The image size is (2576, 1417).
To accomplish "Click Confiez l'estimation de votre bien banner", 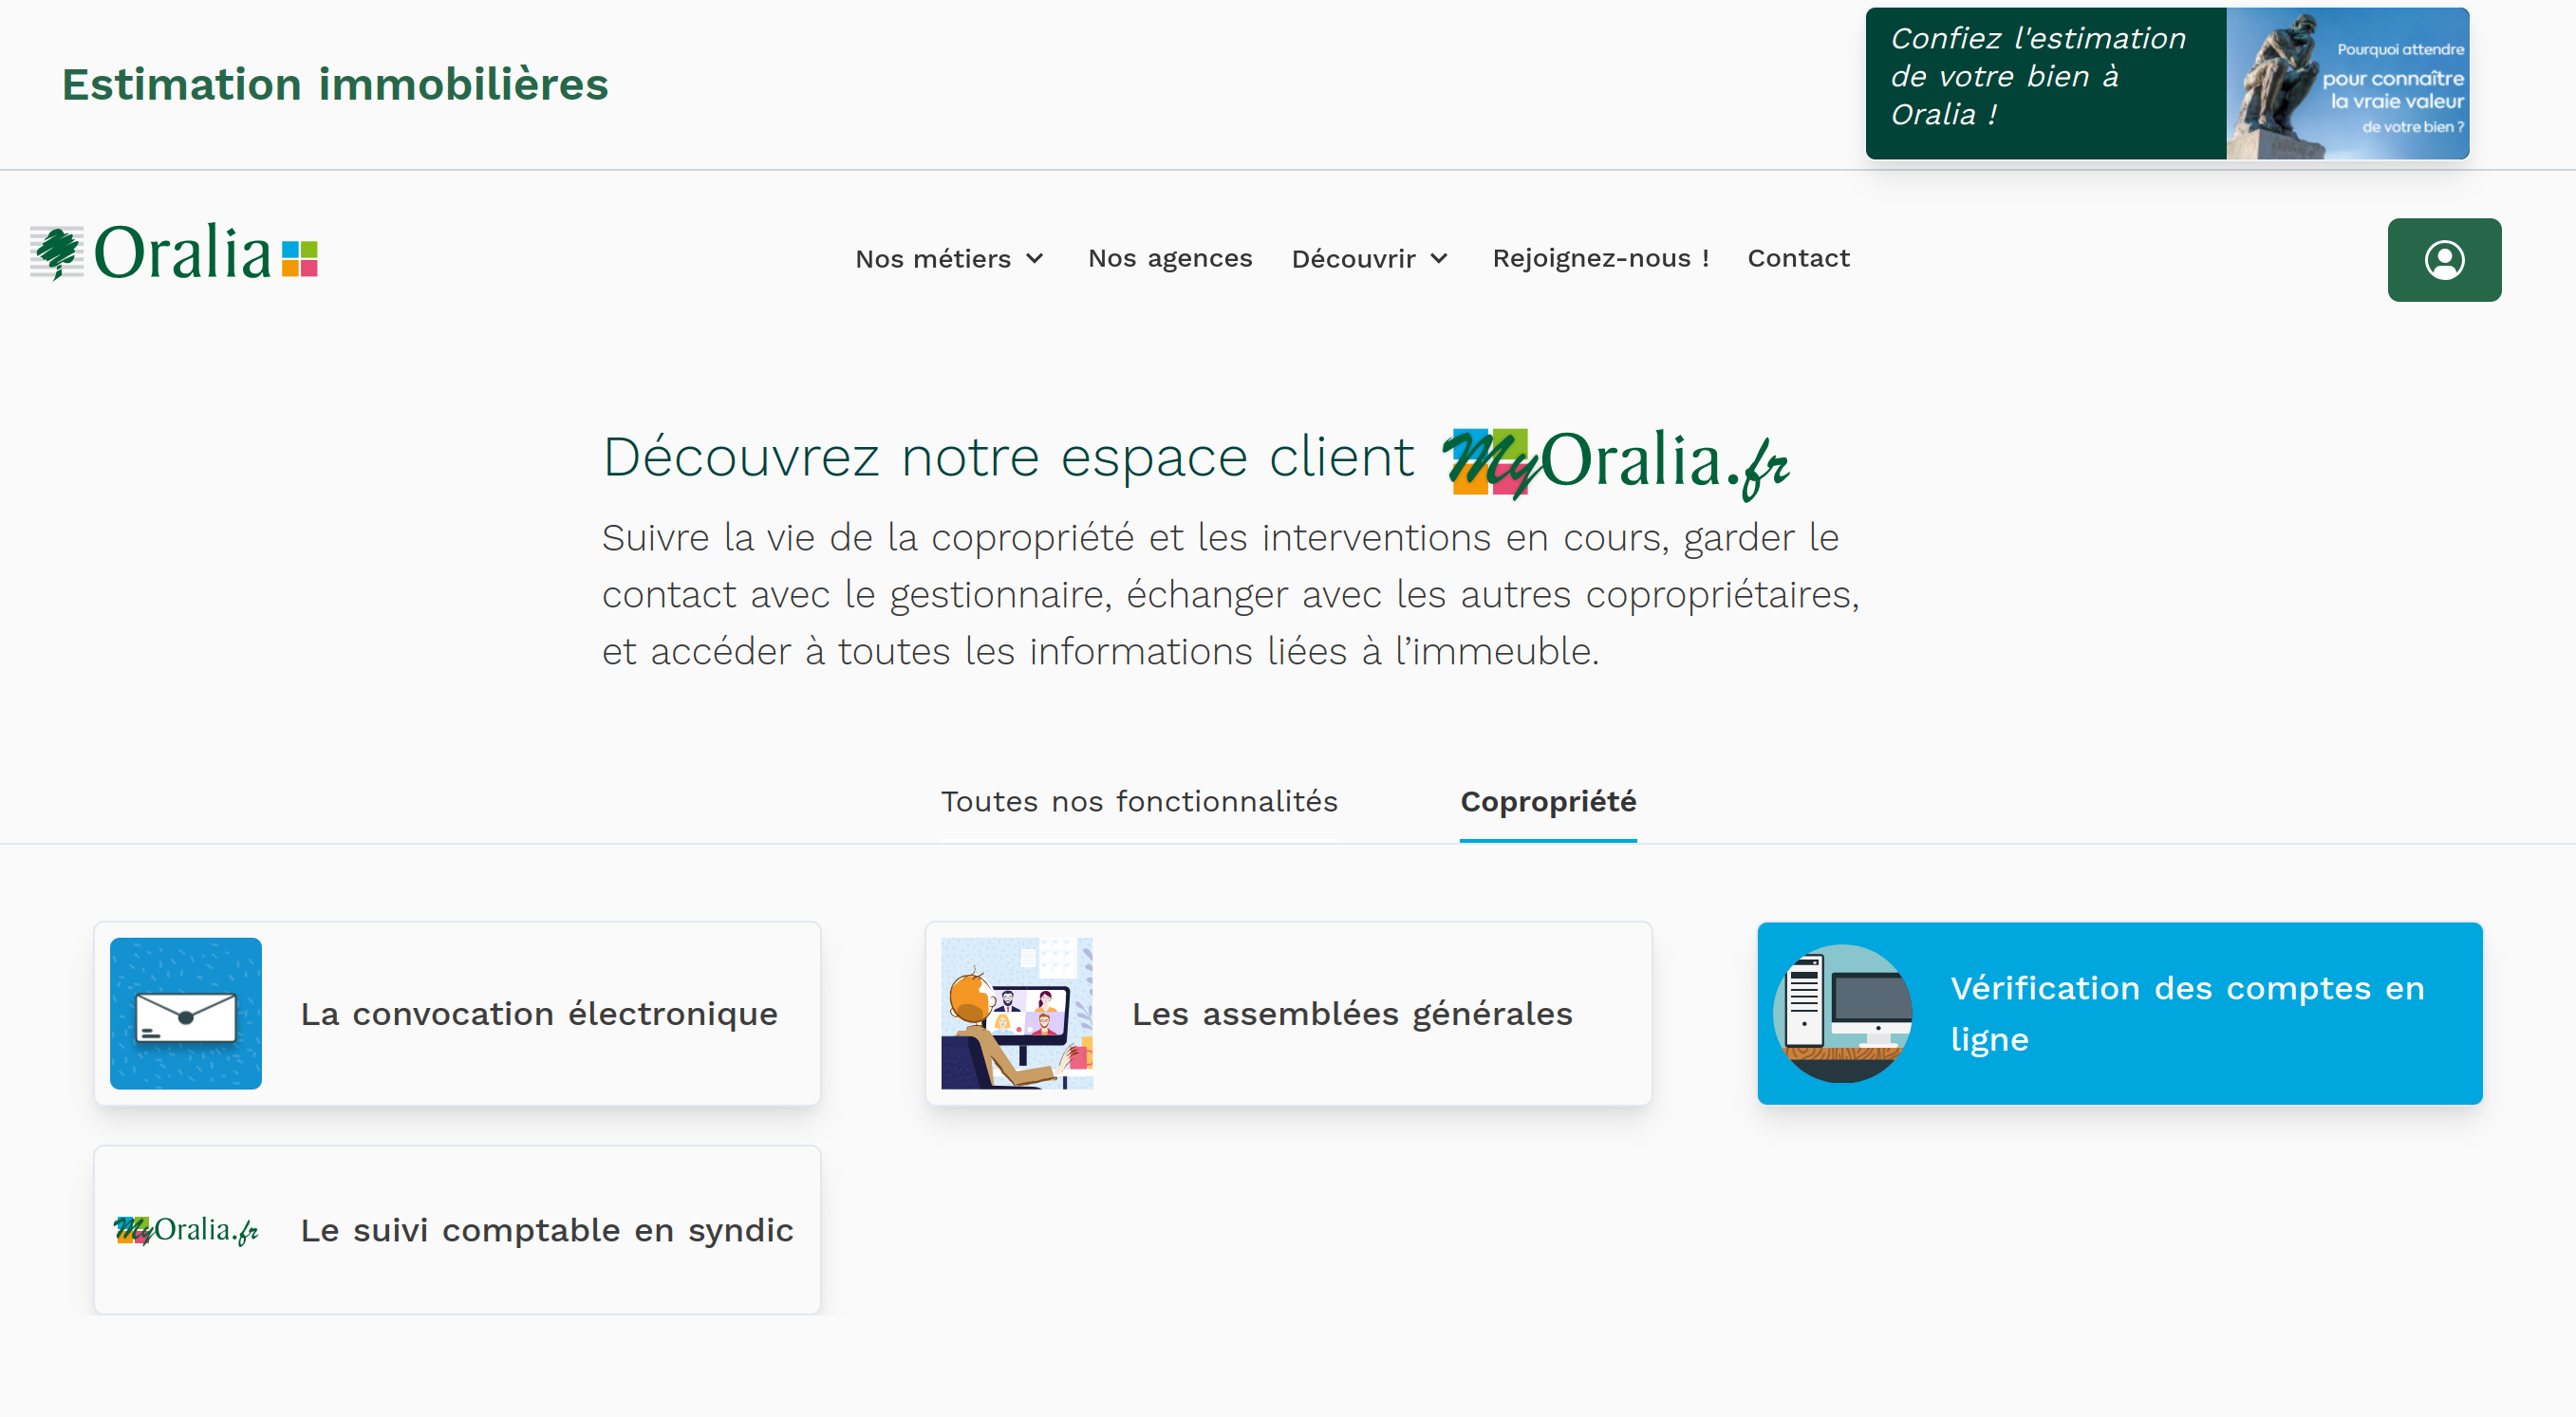I will pyautogui.click(x=2040, y=77).
